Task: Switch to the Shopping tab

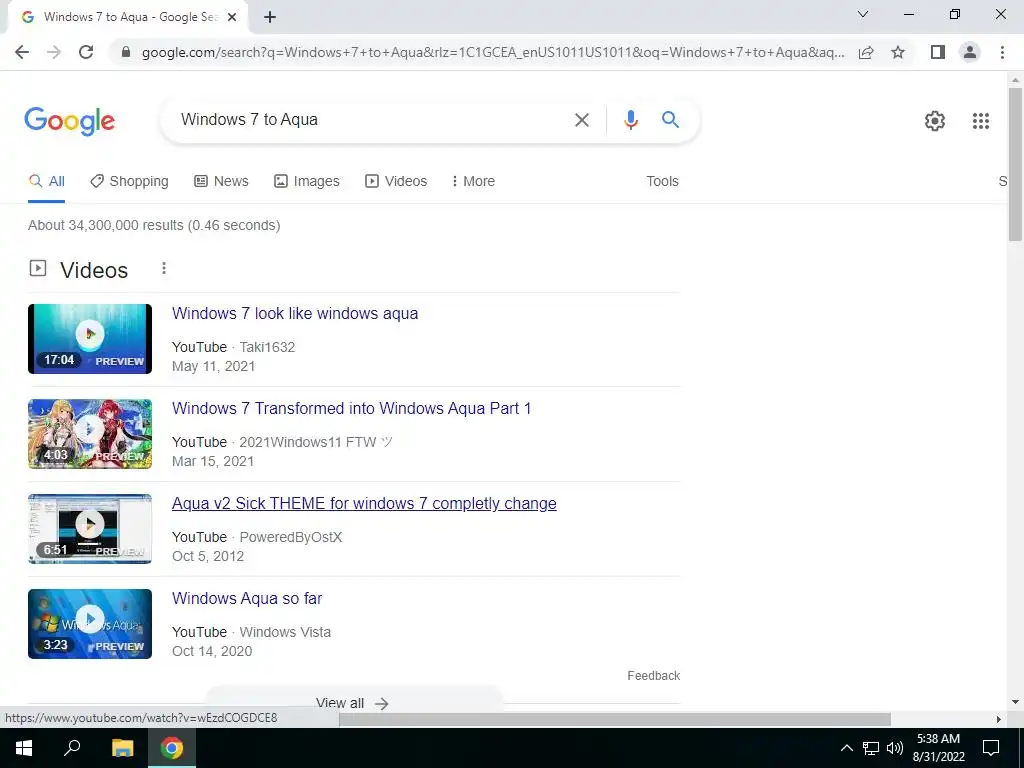Action: (129, 182)
